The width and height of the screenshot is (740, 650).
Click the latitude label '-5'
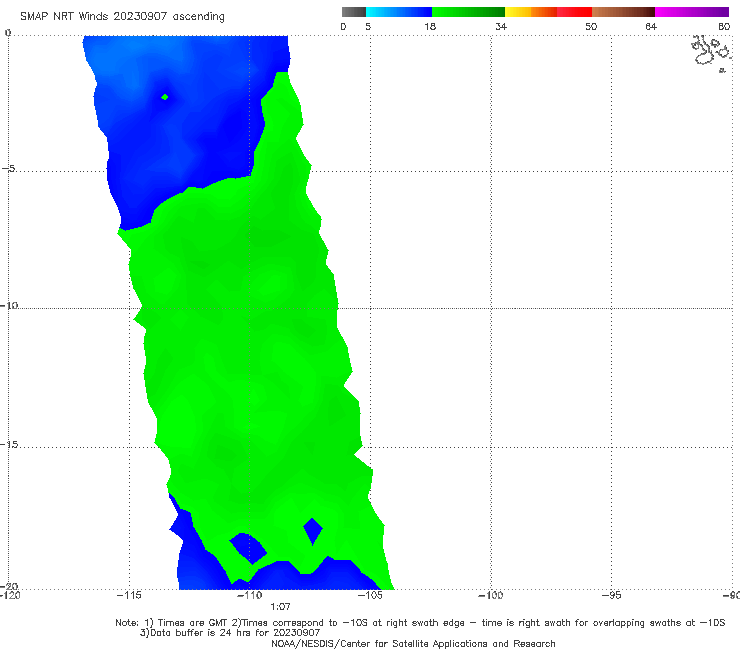point(8,169)
